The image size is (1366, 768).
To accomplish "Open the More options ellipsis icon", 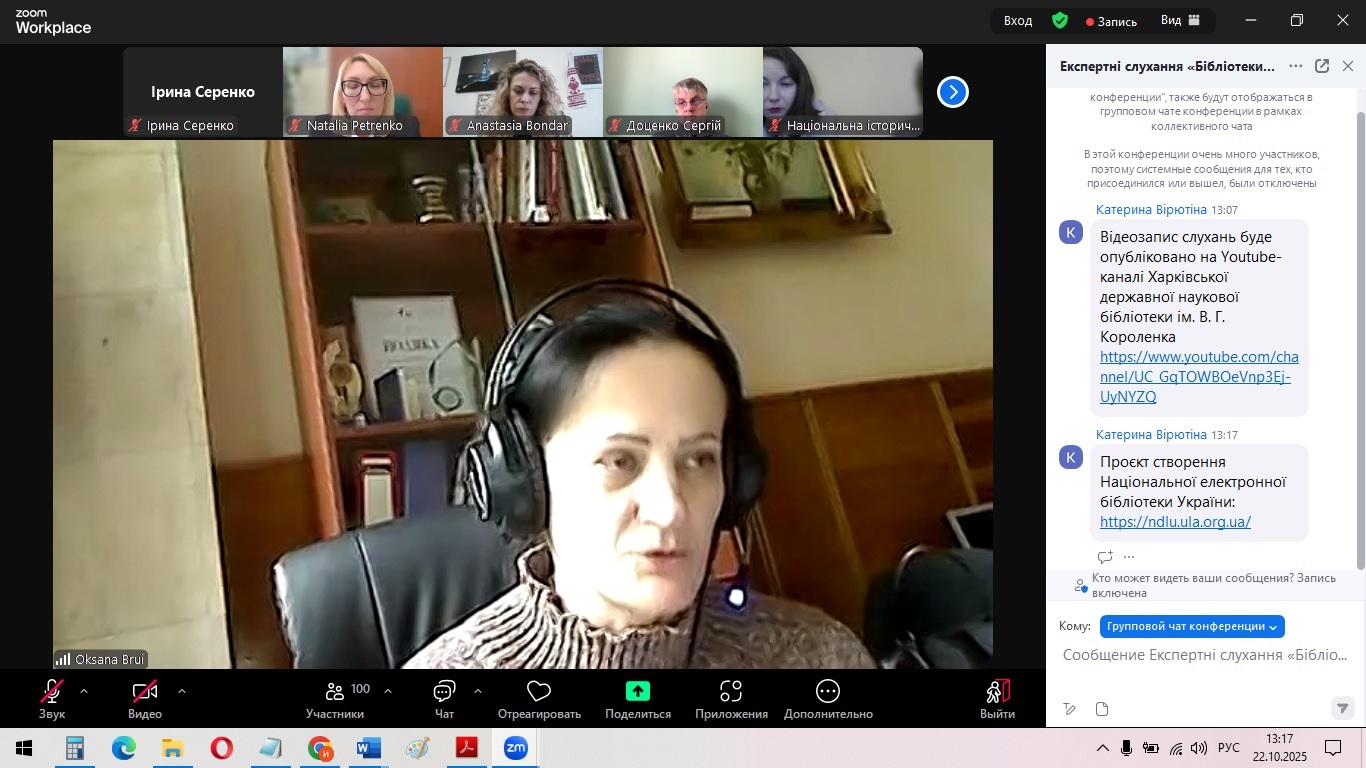I will click(x=827, y=692).
